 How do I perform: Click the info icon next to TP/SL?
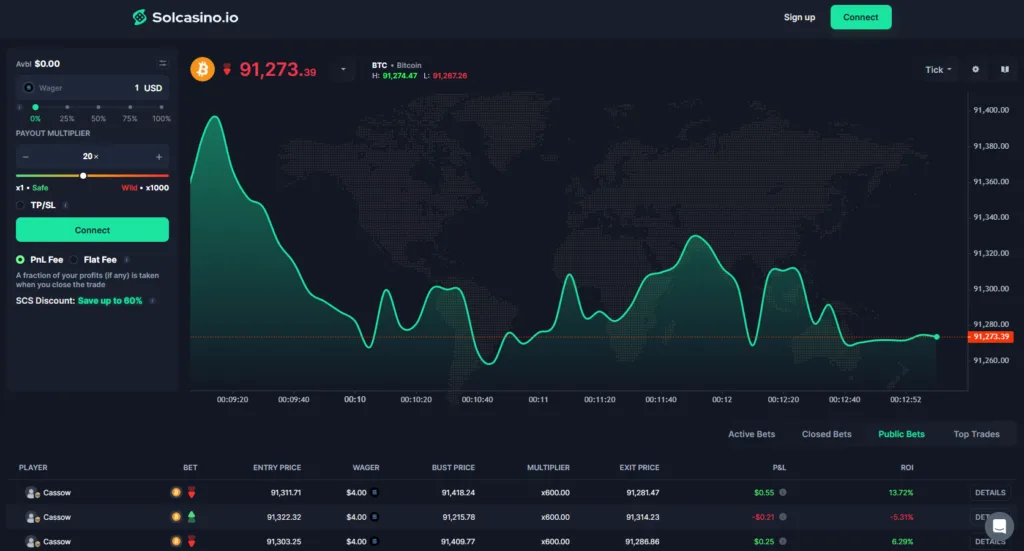[65, 205]
